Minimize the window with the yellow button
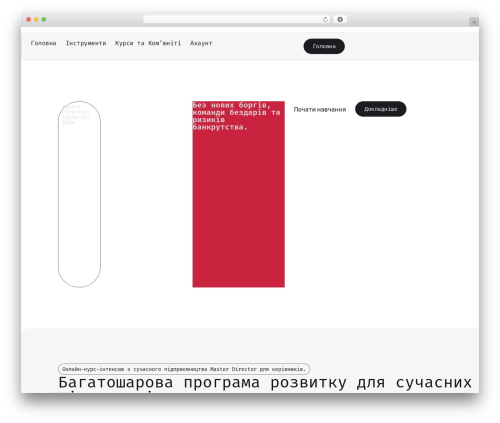The width and height of the screenshot is (500, 423). pyautogui.click(x=36, y=19)
